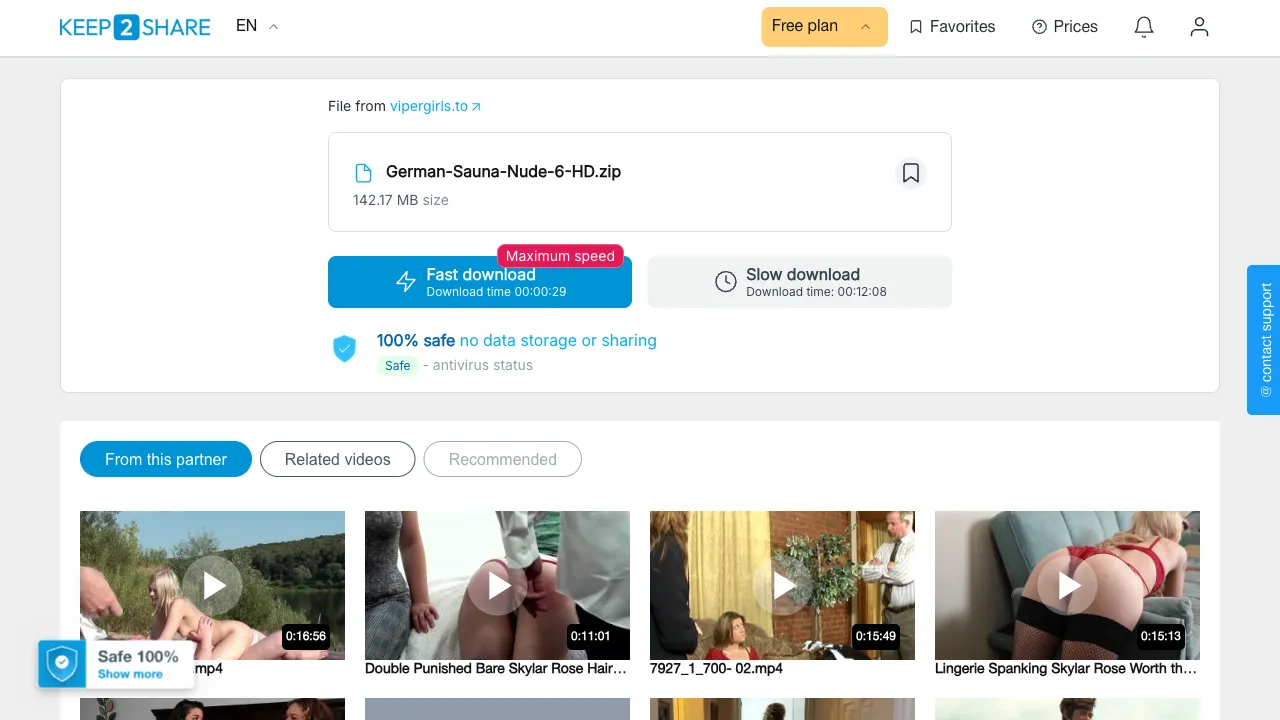Open the notifications bell icon
Screen dimensions: 1280x720
(1144, 27)
